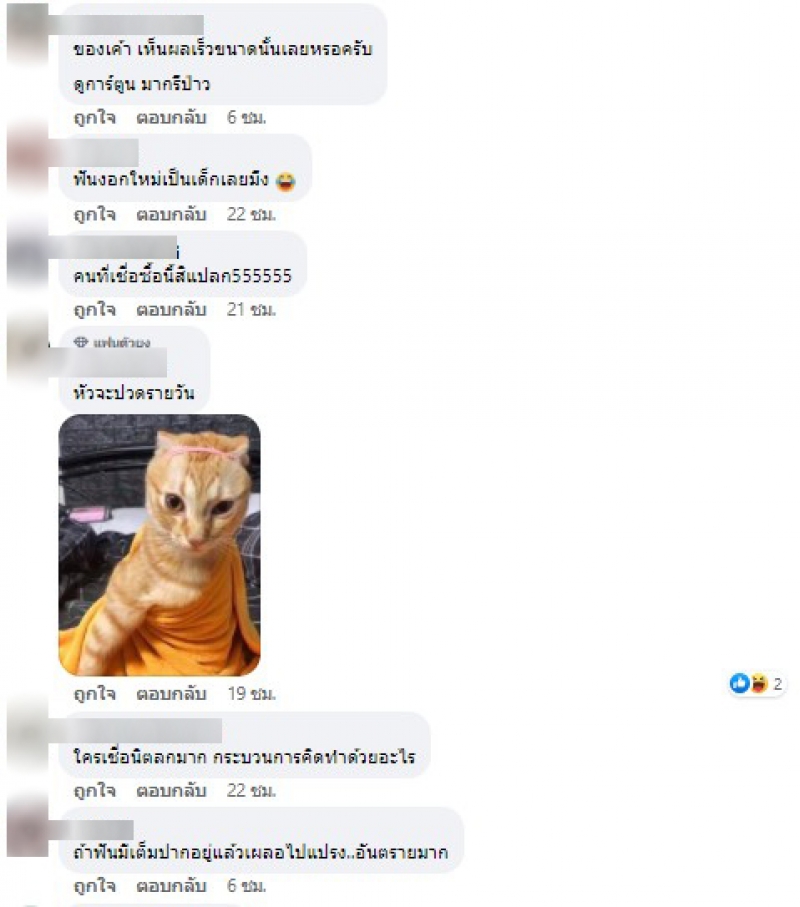800x907 pixels.
Task: Reply to the cat picture comment
Action: [171, 693]
